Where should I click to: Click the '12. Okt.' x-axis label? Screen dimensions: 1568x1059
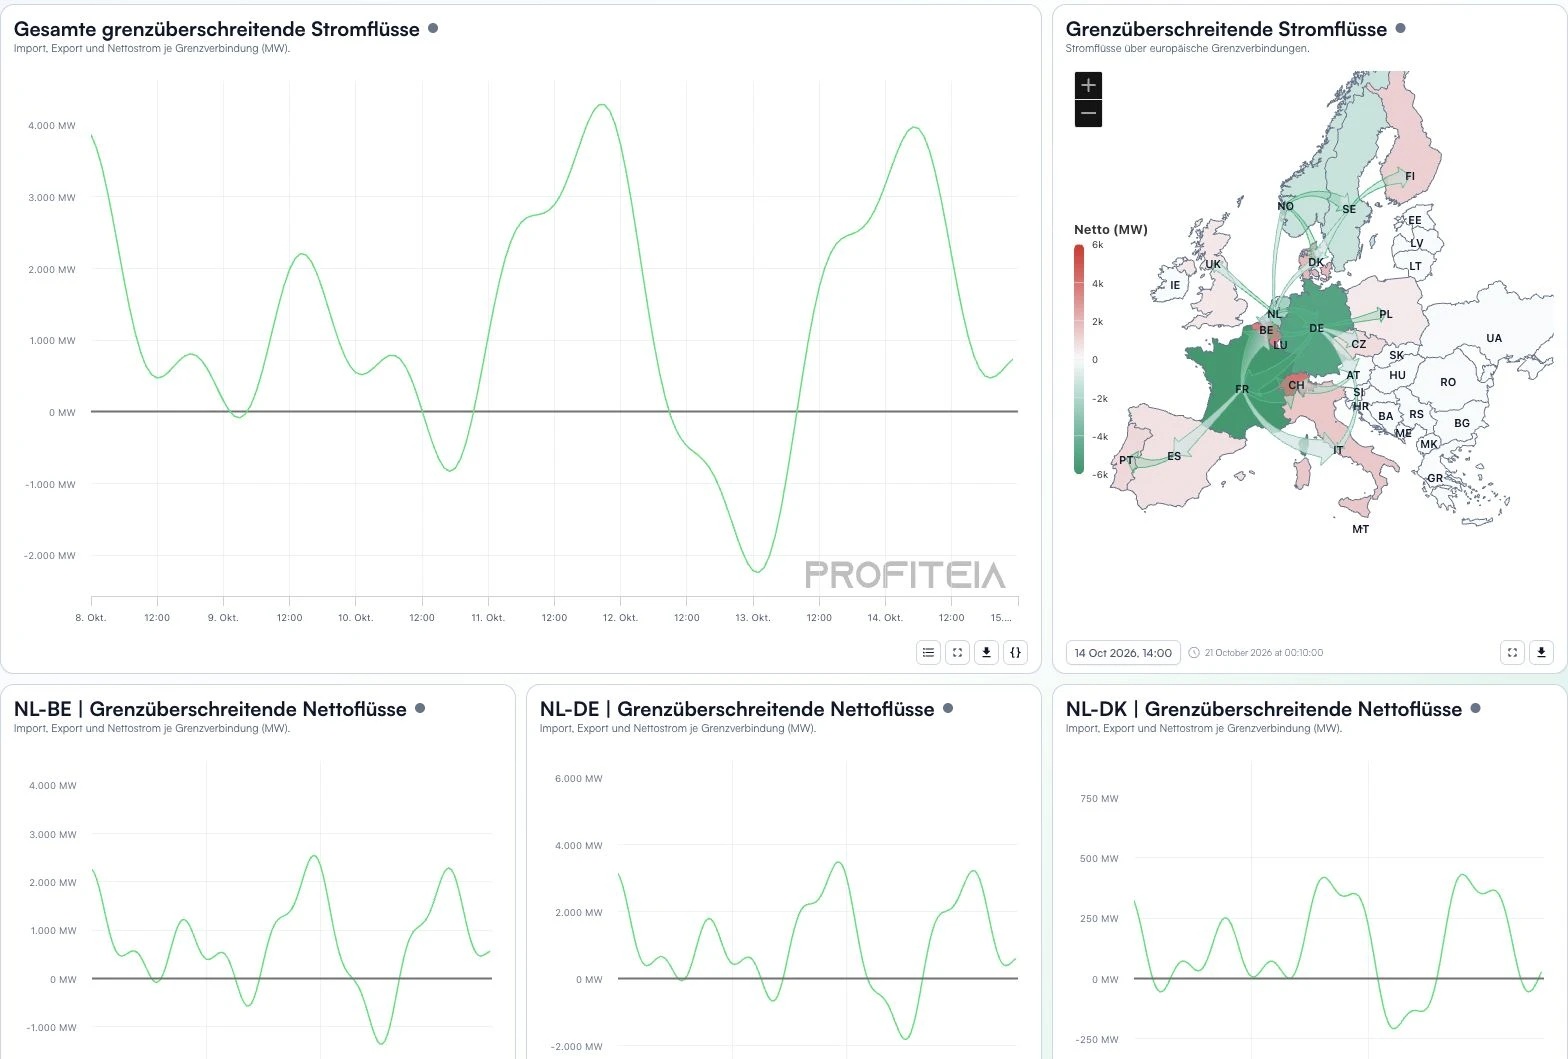click(620, 618)
